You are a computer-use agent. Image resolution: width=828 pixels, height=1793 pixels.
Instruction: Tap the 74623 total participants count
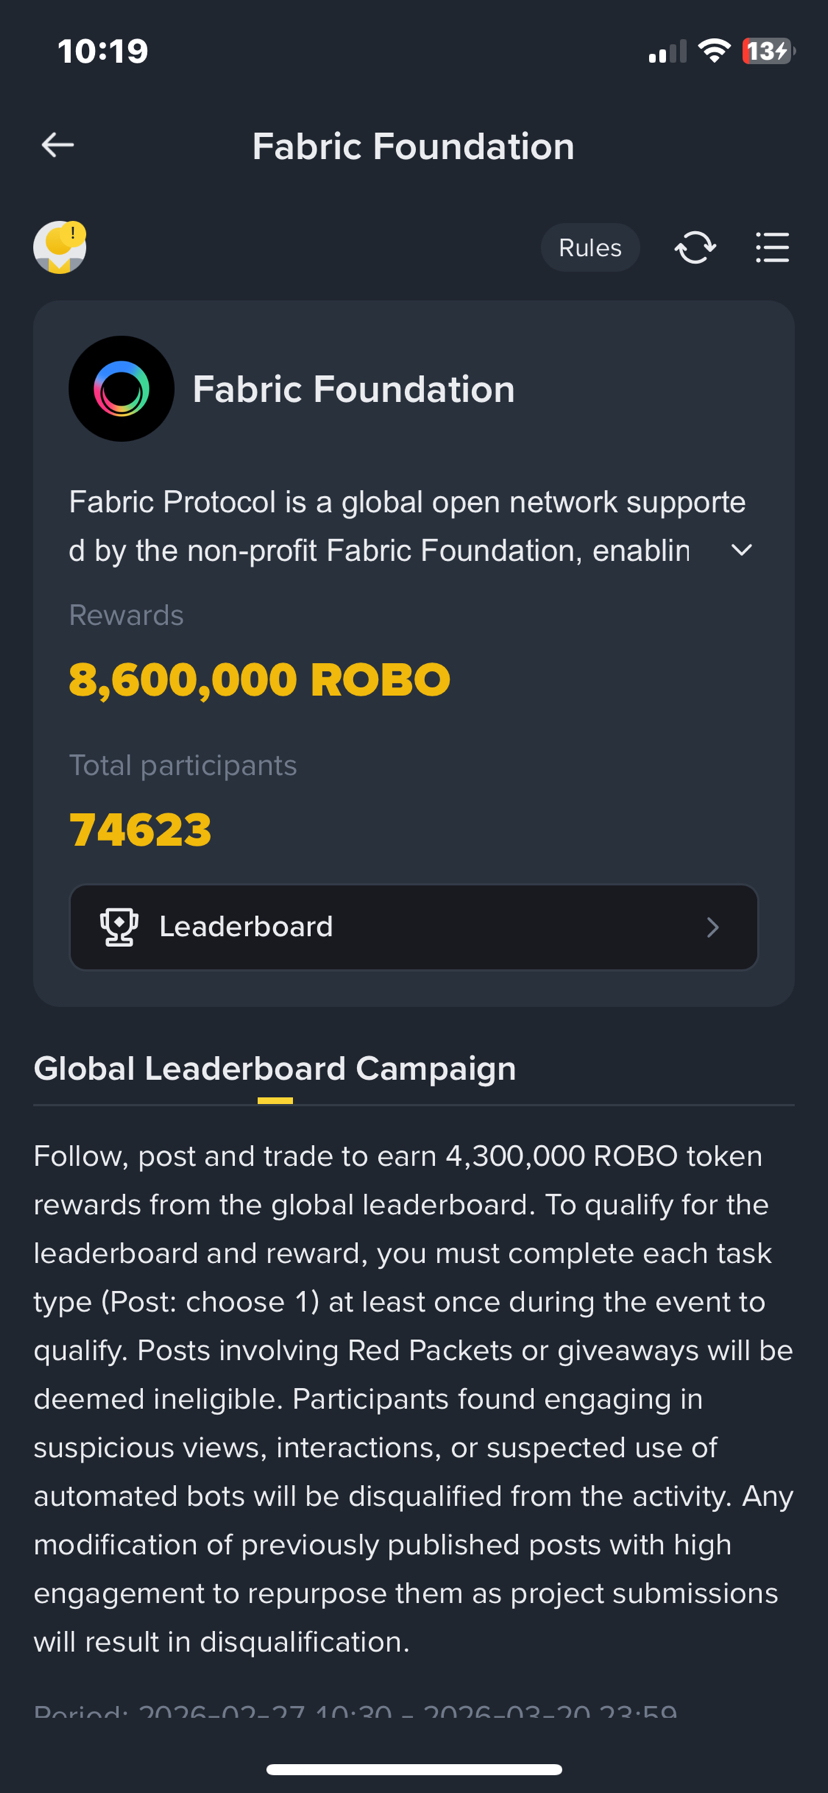click(x=140, y=830)
